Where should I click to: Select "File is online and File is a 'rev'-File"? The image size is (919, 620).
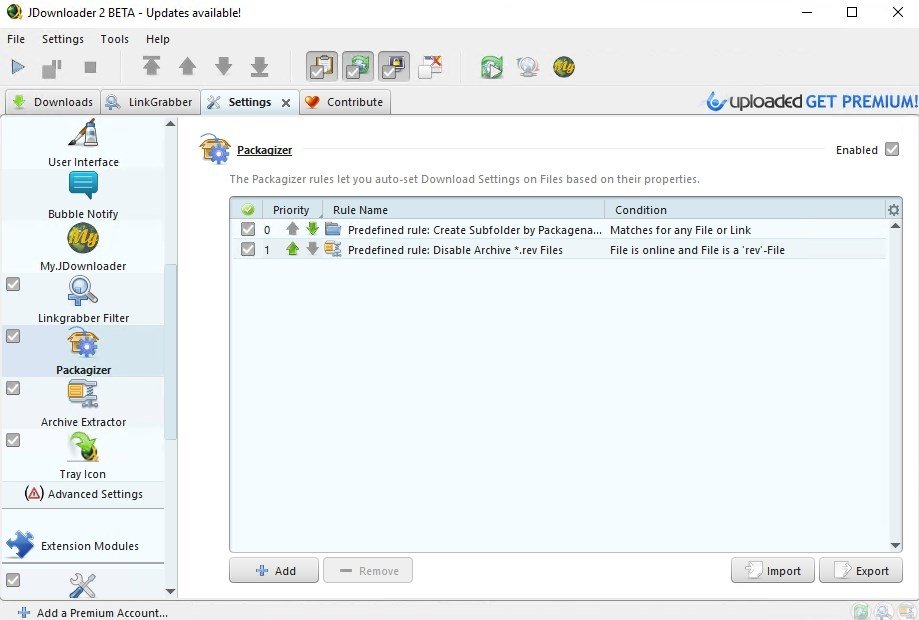(x=697, y=250)
